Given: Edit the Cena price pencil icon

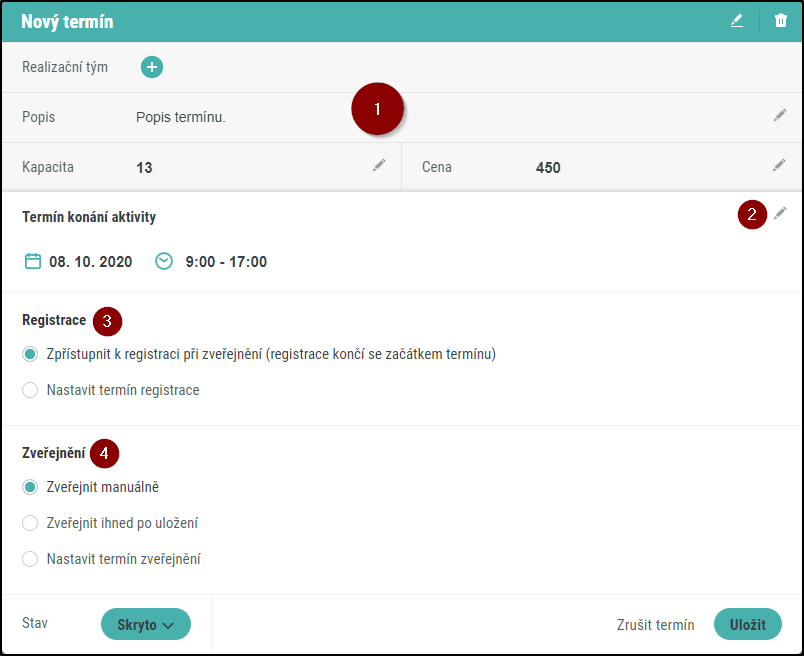Looking at the screenshot, I should (780, 166).
